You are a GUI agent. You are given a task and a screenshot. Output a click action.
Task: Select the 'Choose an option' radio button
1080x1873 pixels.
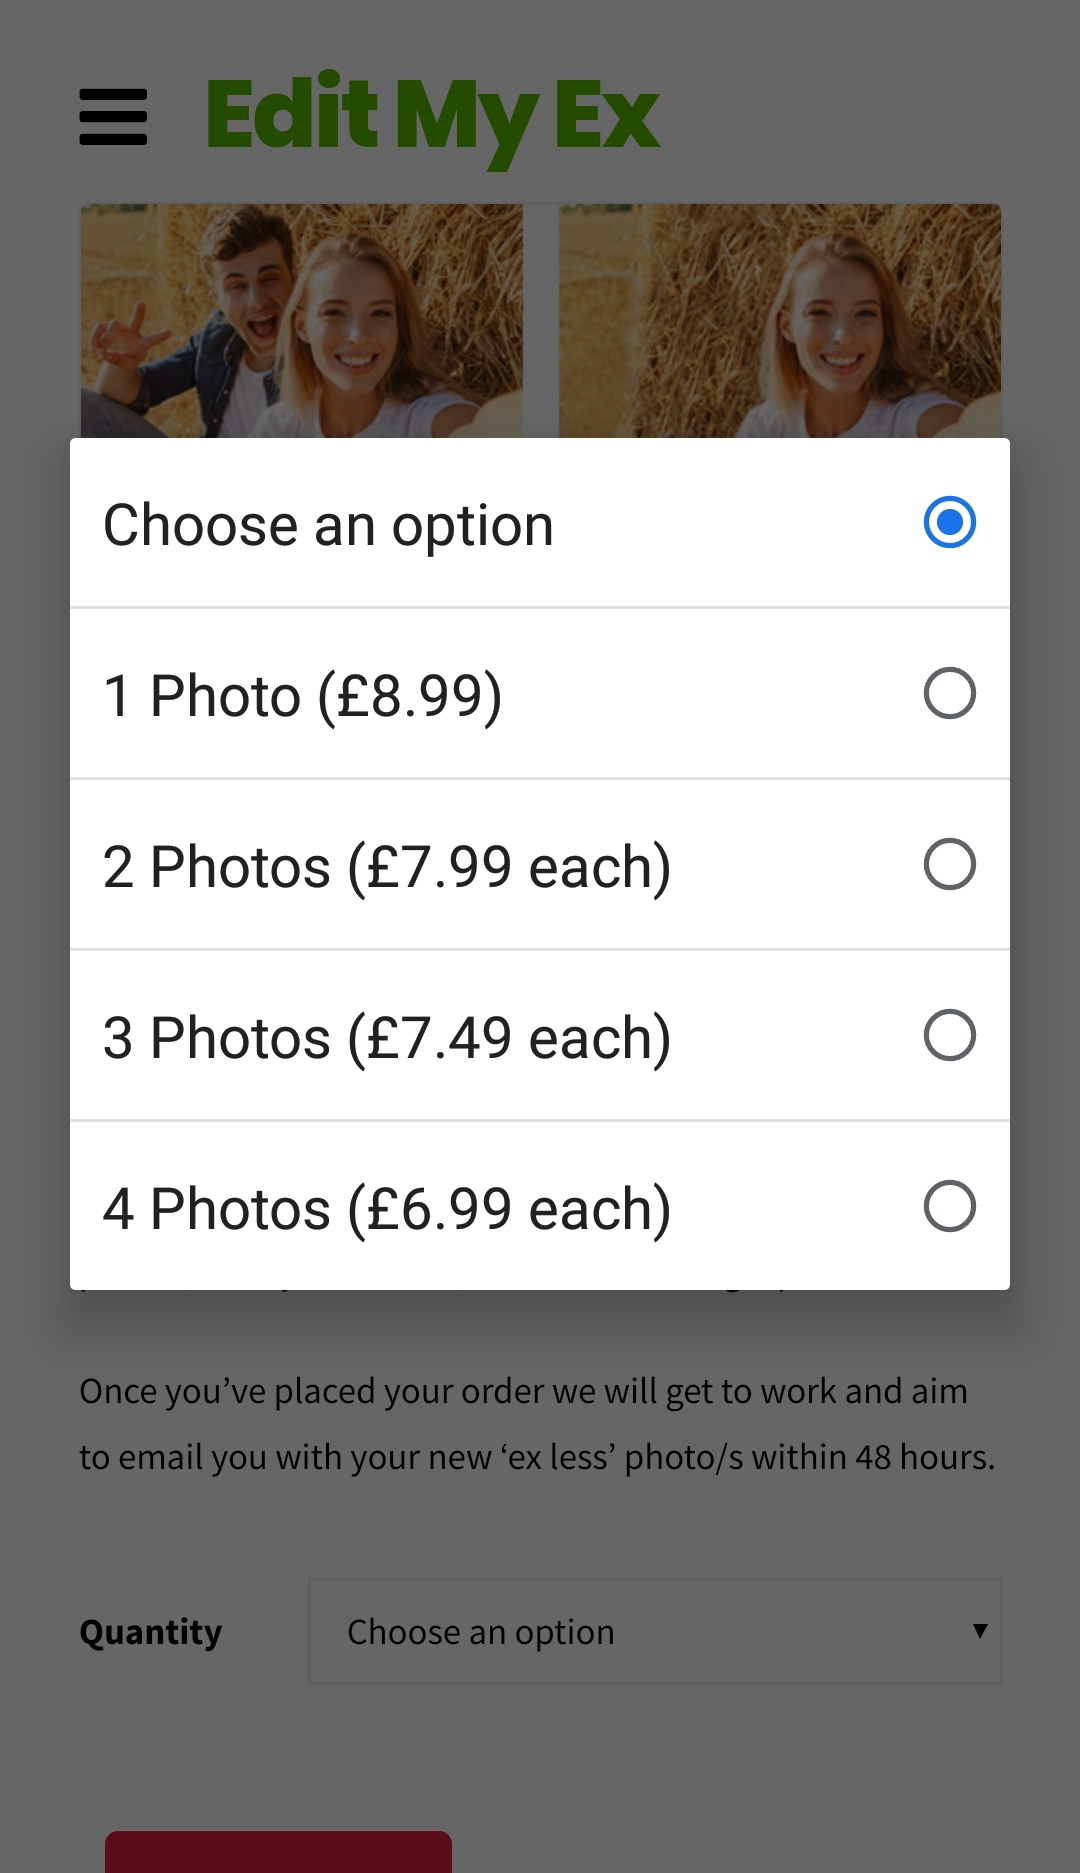click(x=949, y=522)
